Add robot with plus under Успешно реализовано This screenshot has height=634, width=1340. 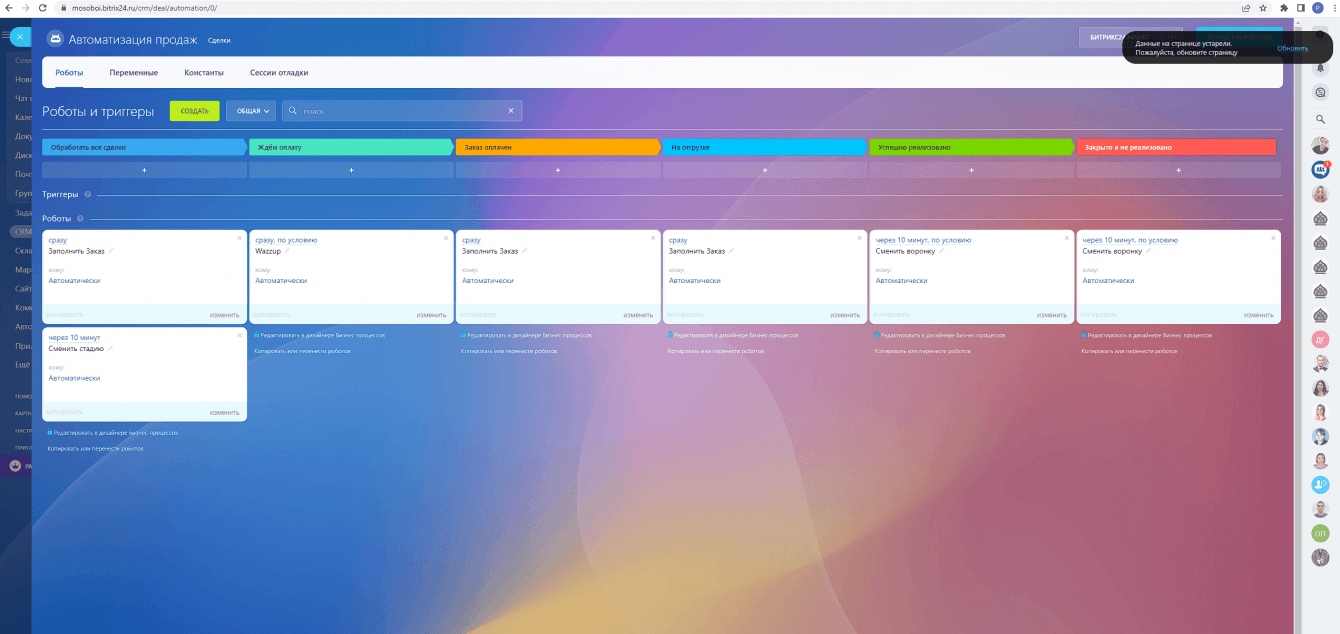972,171
